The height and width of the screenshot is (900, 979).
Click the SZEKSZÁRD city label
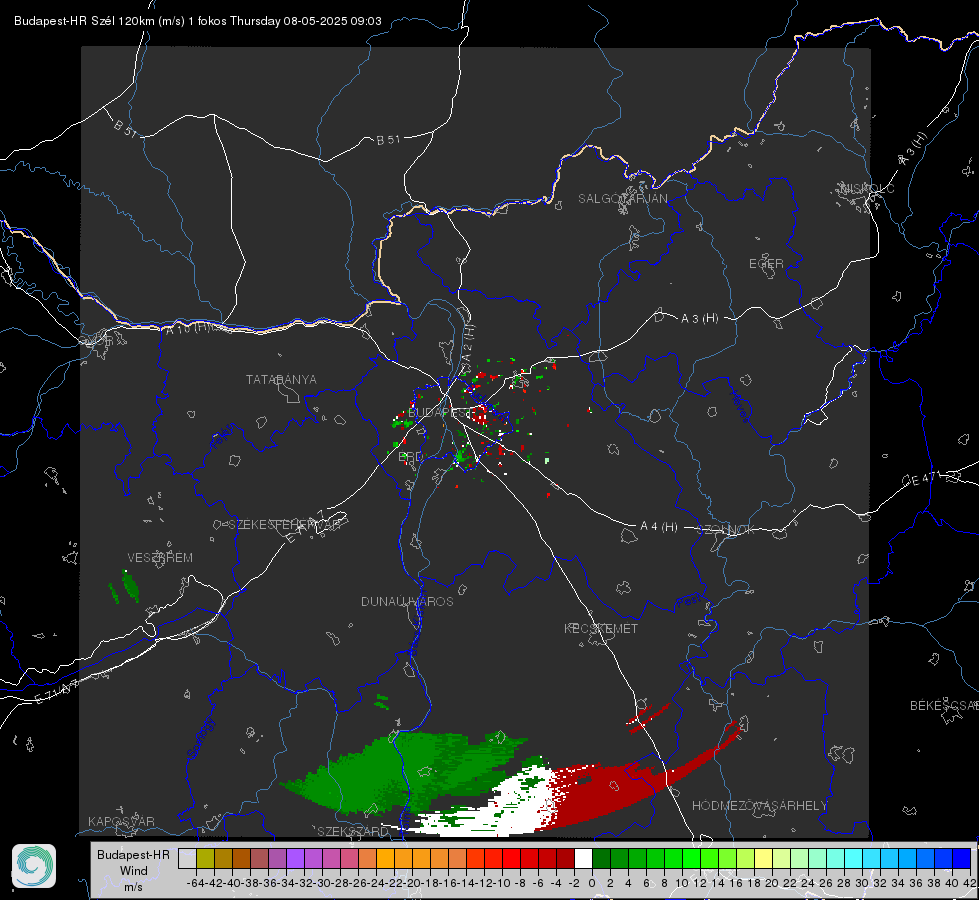(x=353, y=831)
